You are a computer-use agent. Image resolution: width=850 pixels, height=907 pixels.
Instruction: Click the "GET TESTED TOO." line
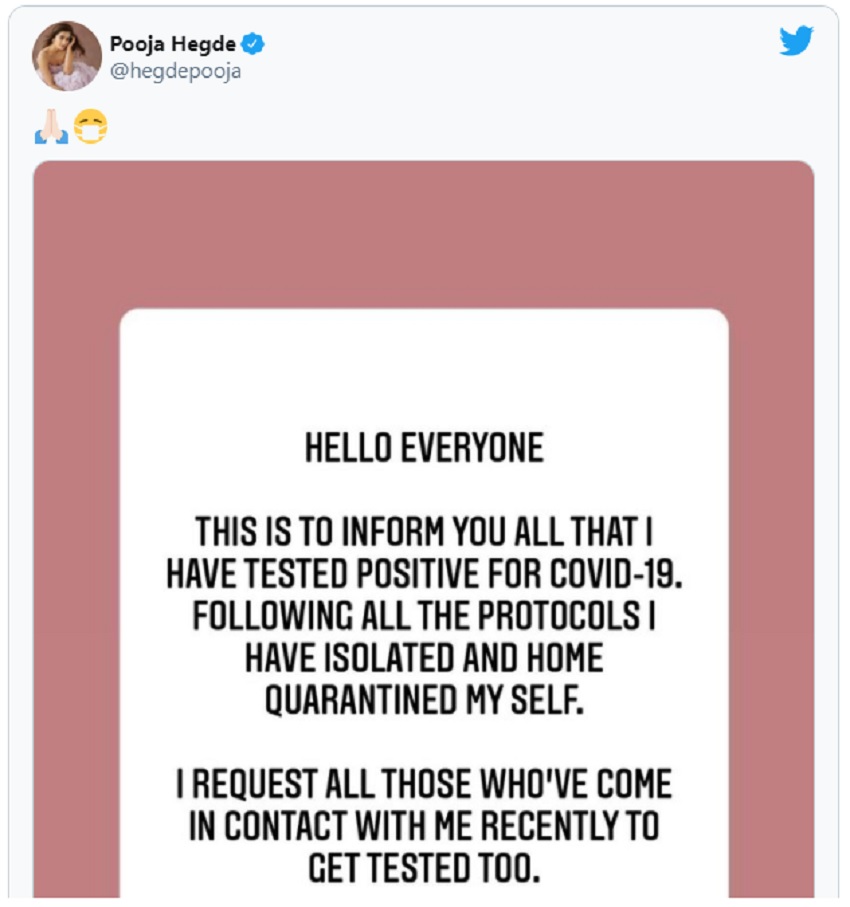click(424, 869)
